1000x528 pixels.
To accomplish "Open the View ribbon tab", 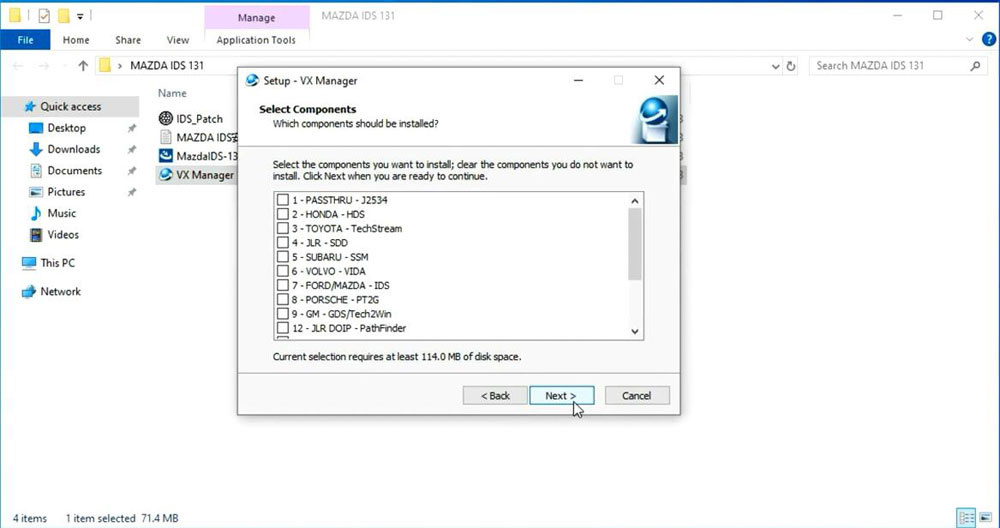I will tap(177, 40).
